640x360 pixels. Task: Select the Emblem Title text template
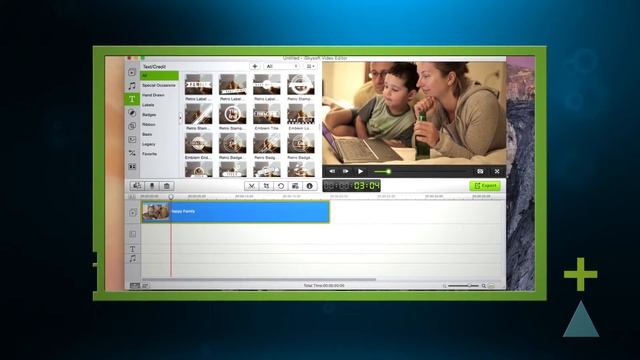pyautogui.click(x=267, y=117)
